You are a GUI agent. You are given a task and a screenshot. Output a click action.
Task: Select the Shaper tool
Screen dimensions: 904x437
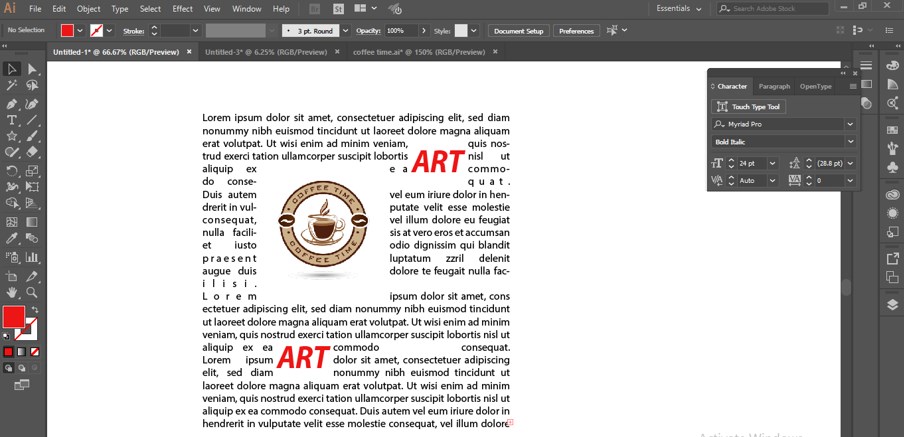coord(12,152)
